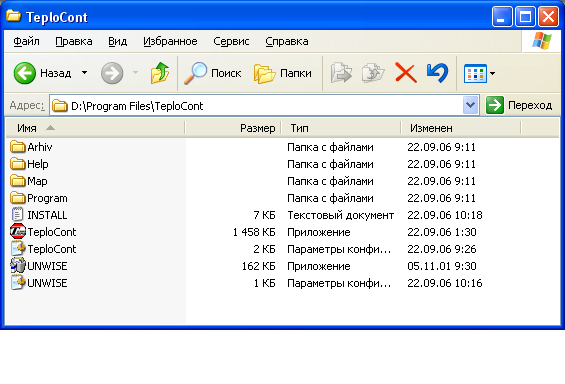Click the 1 458 КБ size cell

click(254, 232)
